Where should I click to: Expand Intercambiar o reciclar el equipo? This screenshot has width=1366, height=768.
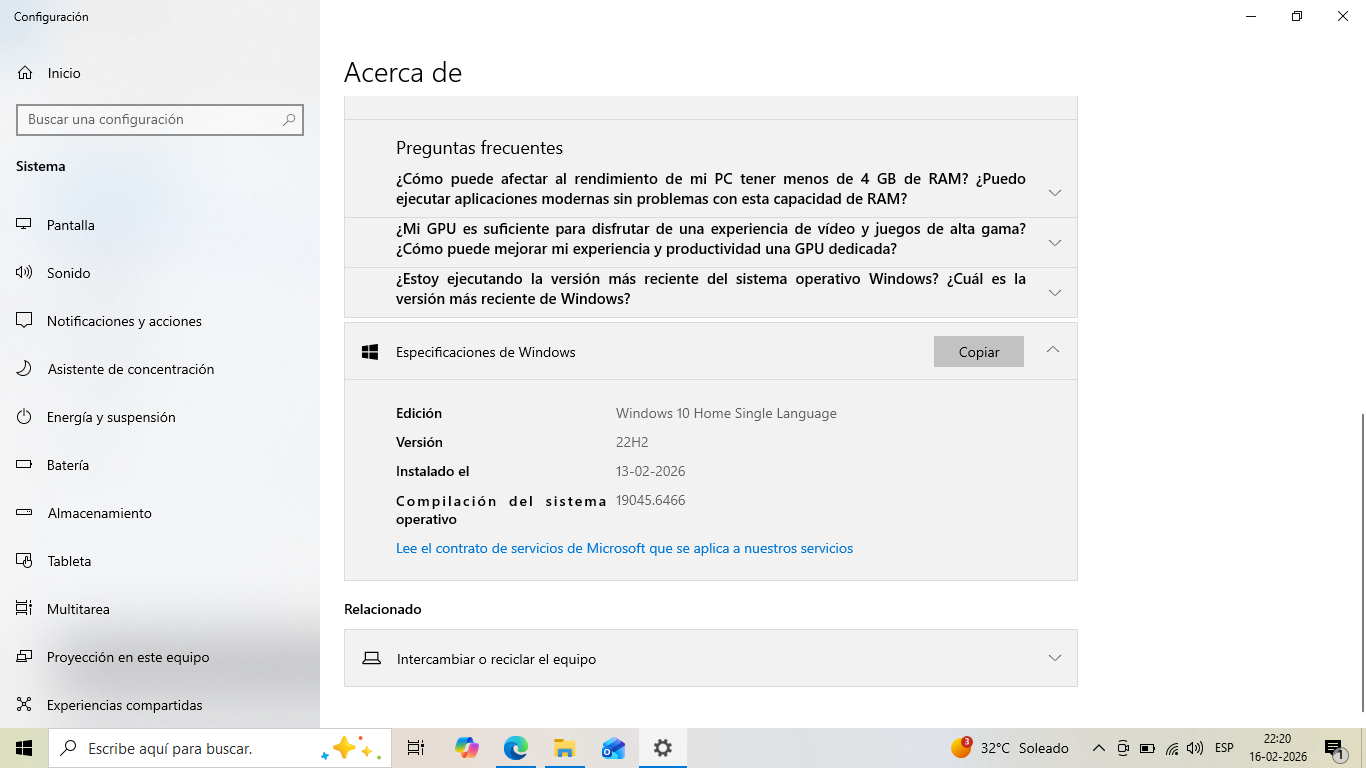[x=1054, y=658]
